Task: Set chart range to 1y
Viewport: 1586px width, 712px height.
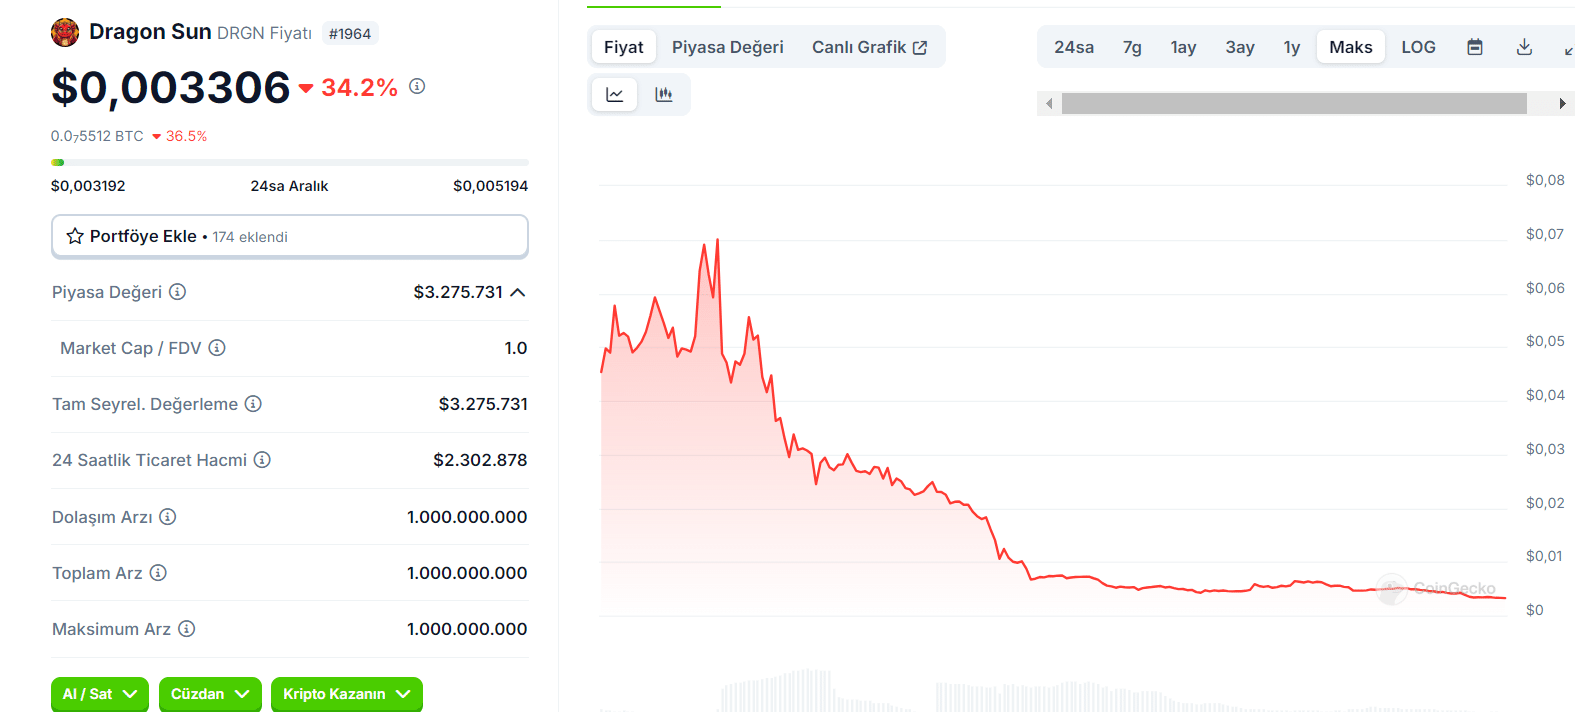Action: pyautogui.click(x=1292, y=47)
